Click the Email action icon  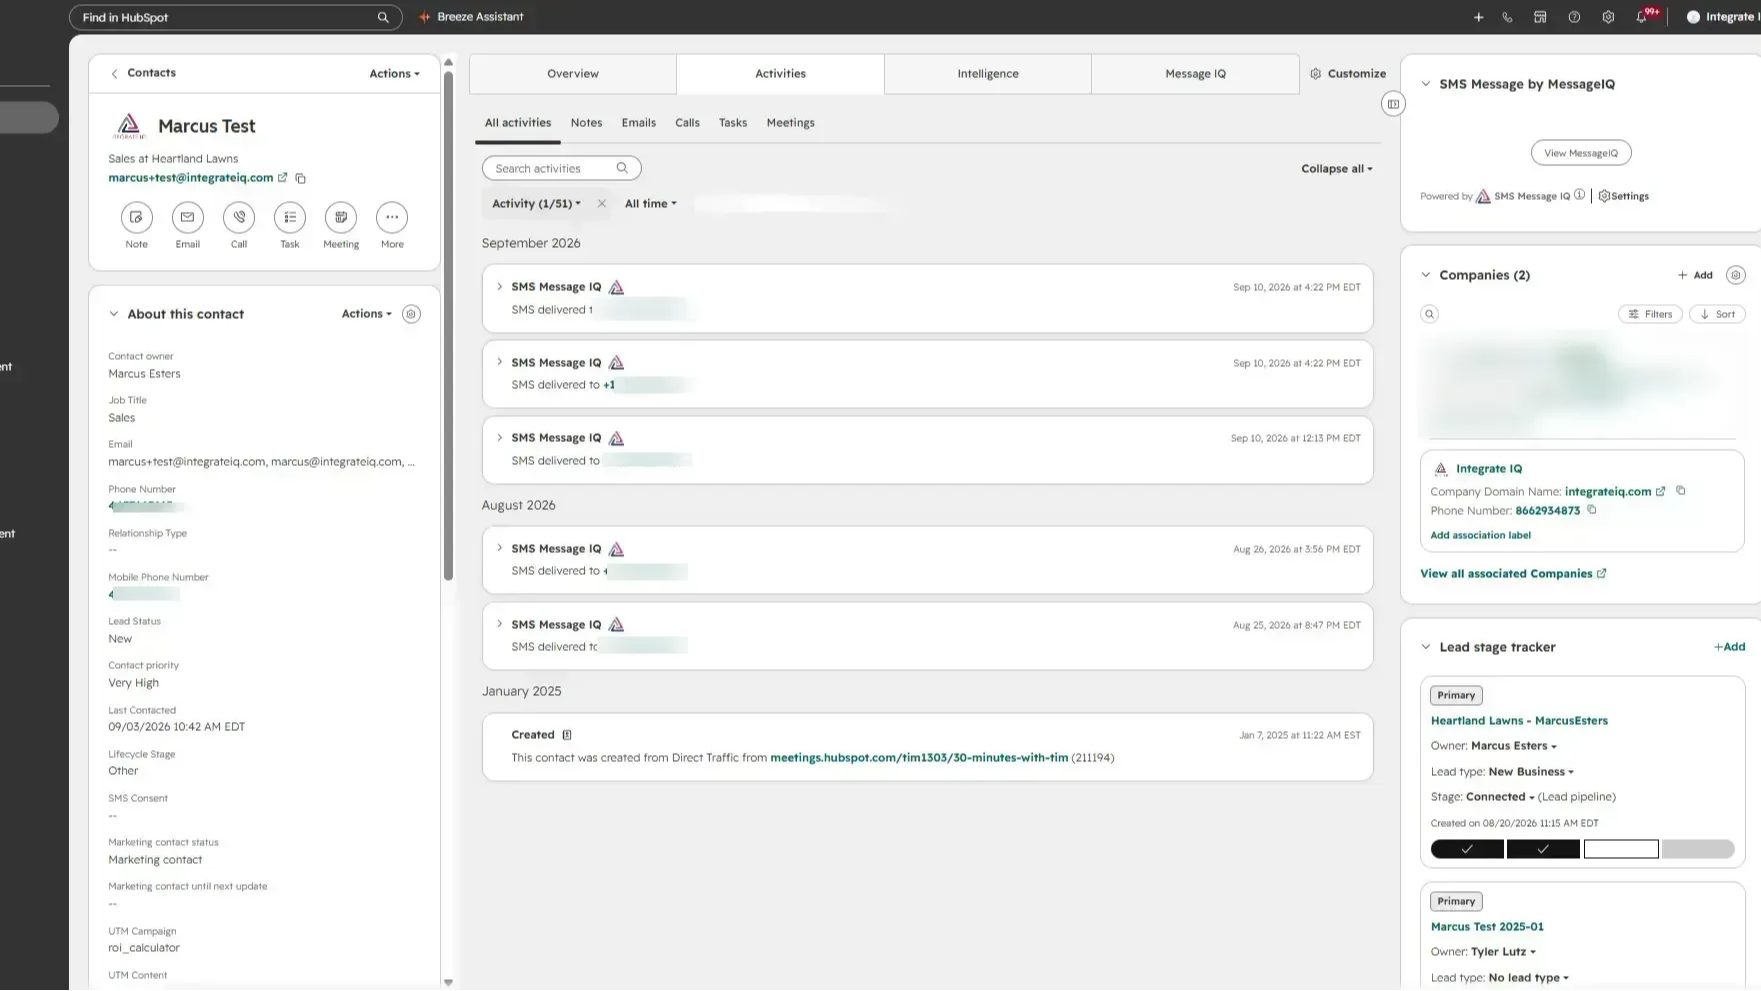click(187, 217)
